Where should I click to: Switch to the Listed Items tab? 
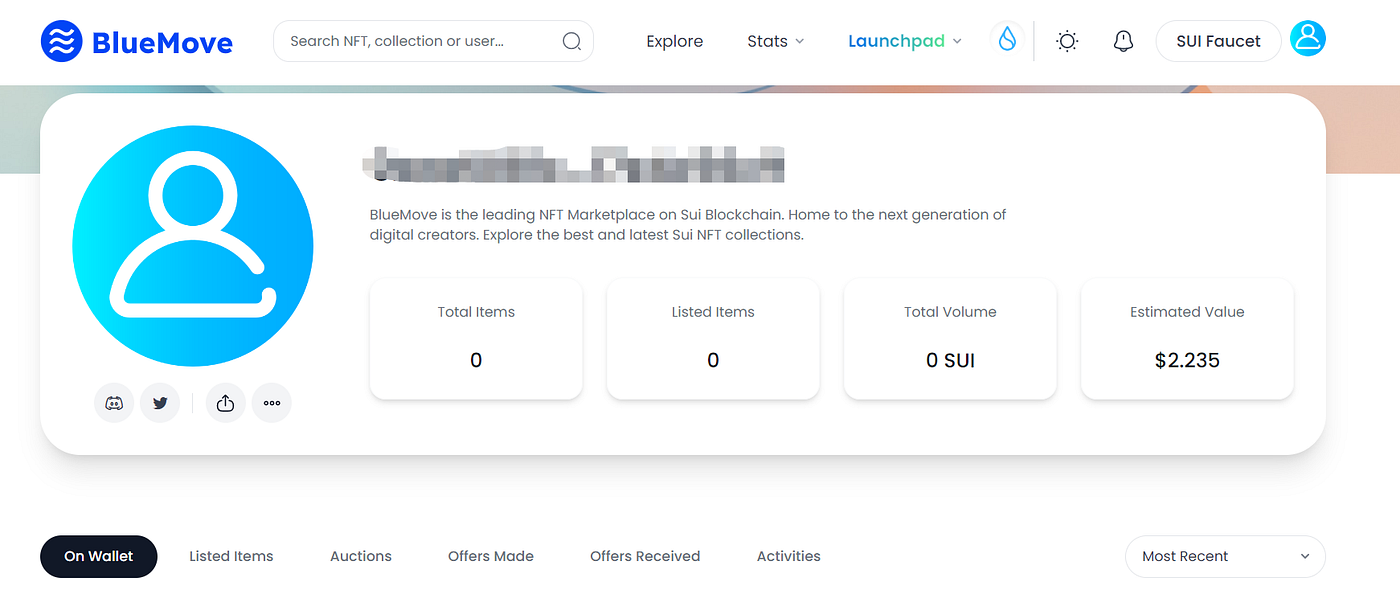(x=231, y=556)
